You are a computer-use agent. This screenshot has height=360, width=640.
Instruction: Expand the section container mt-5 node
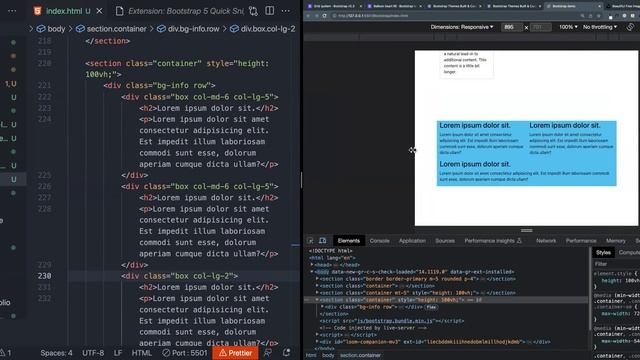(318, 293)
